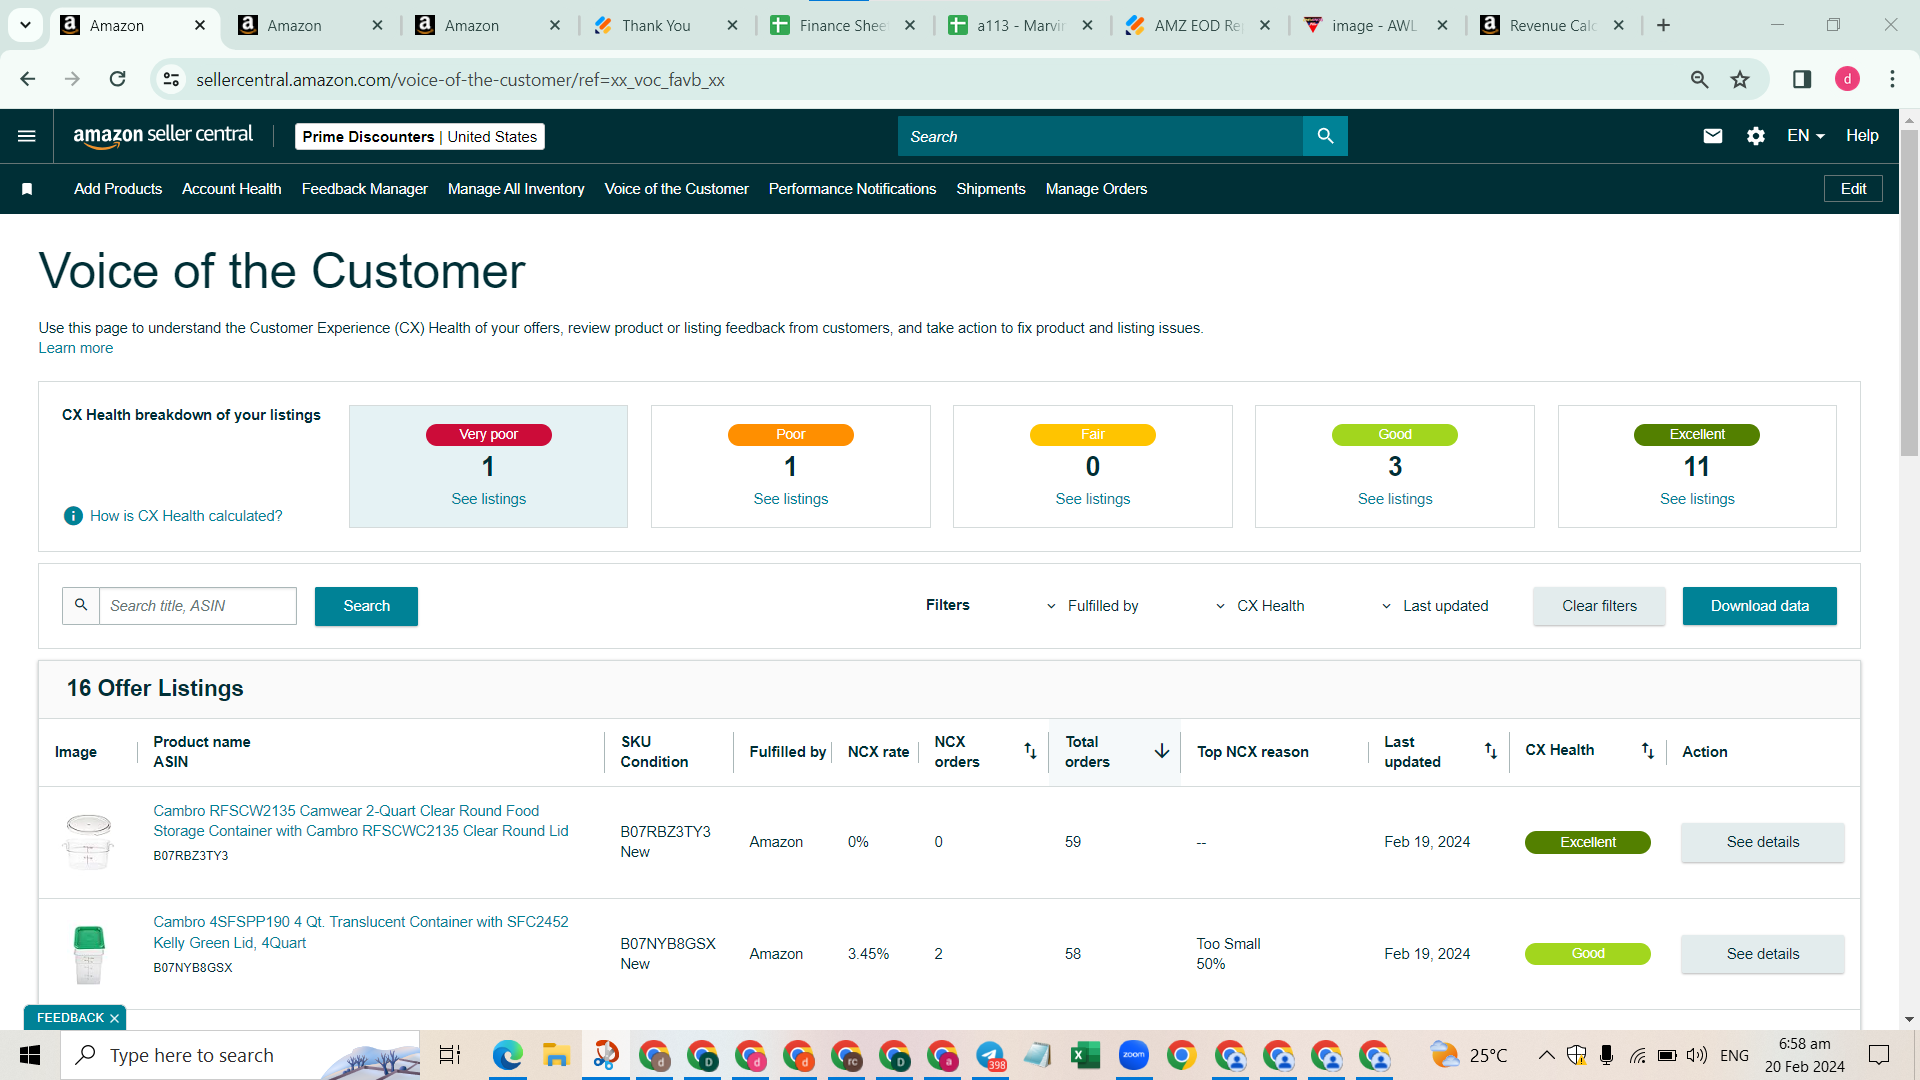Screen dimensions: 1920x1080
Task: Open Performance Notifications menu item
Action: click(852, 189)
